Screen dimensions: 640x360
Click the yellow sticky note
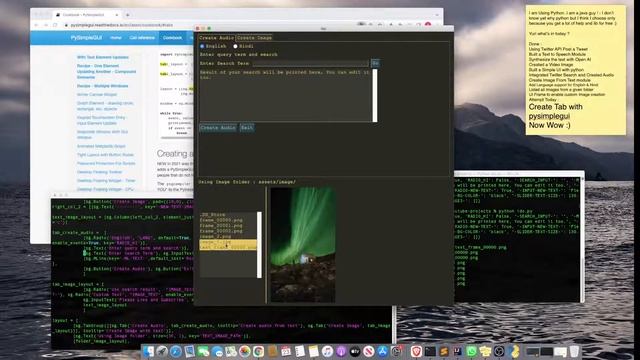click(x=576, y=70)
